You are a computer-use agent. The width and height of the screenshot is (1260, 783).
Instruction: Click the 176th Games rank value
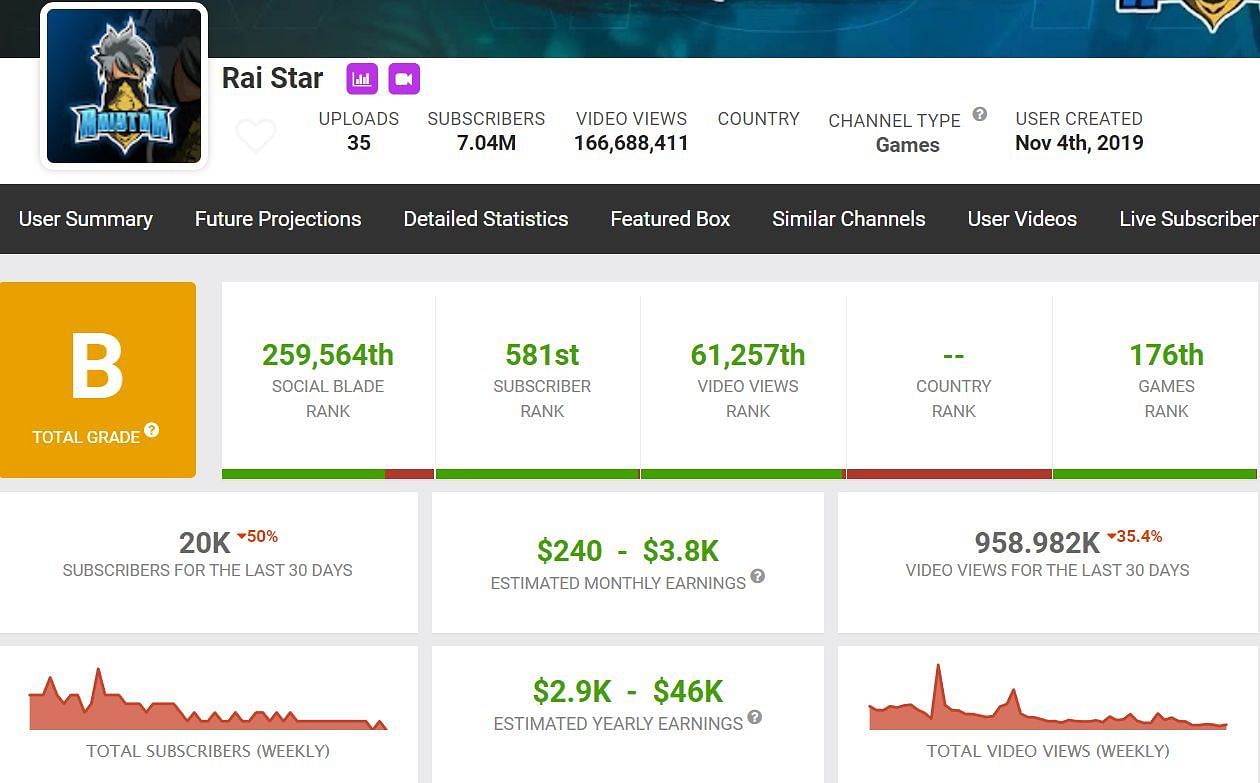point(1166,355)
